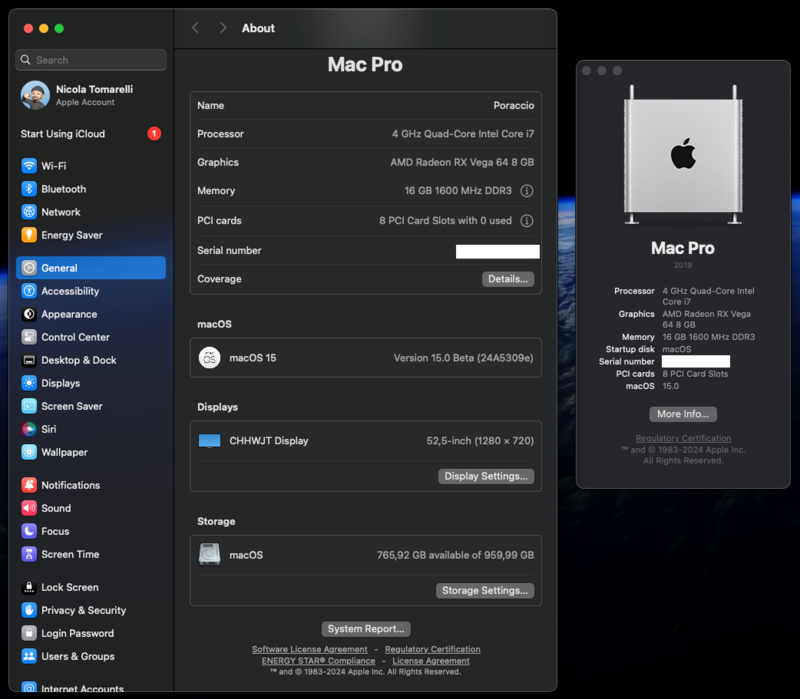Click the Search field in sidebar
The width and height of the screenshot is (800, 699).
coord(91,60)
